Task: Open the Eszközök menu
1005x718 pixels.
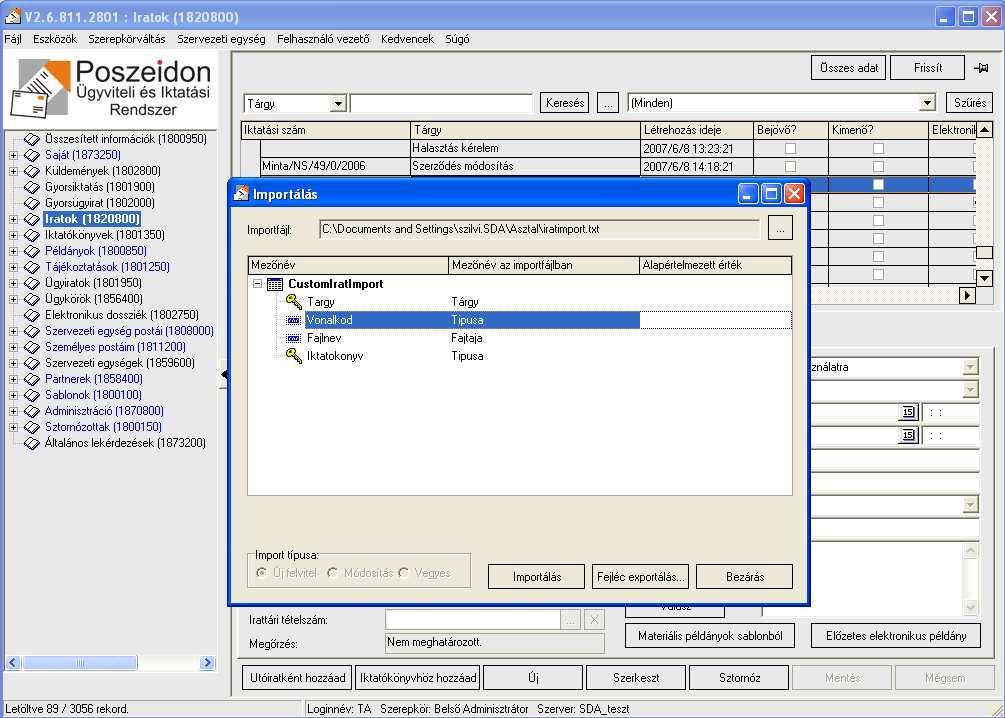Action: 55,39
